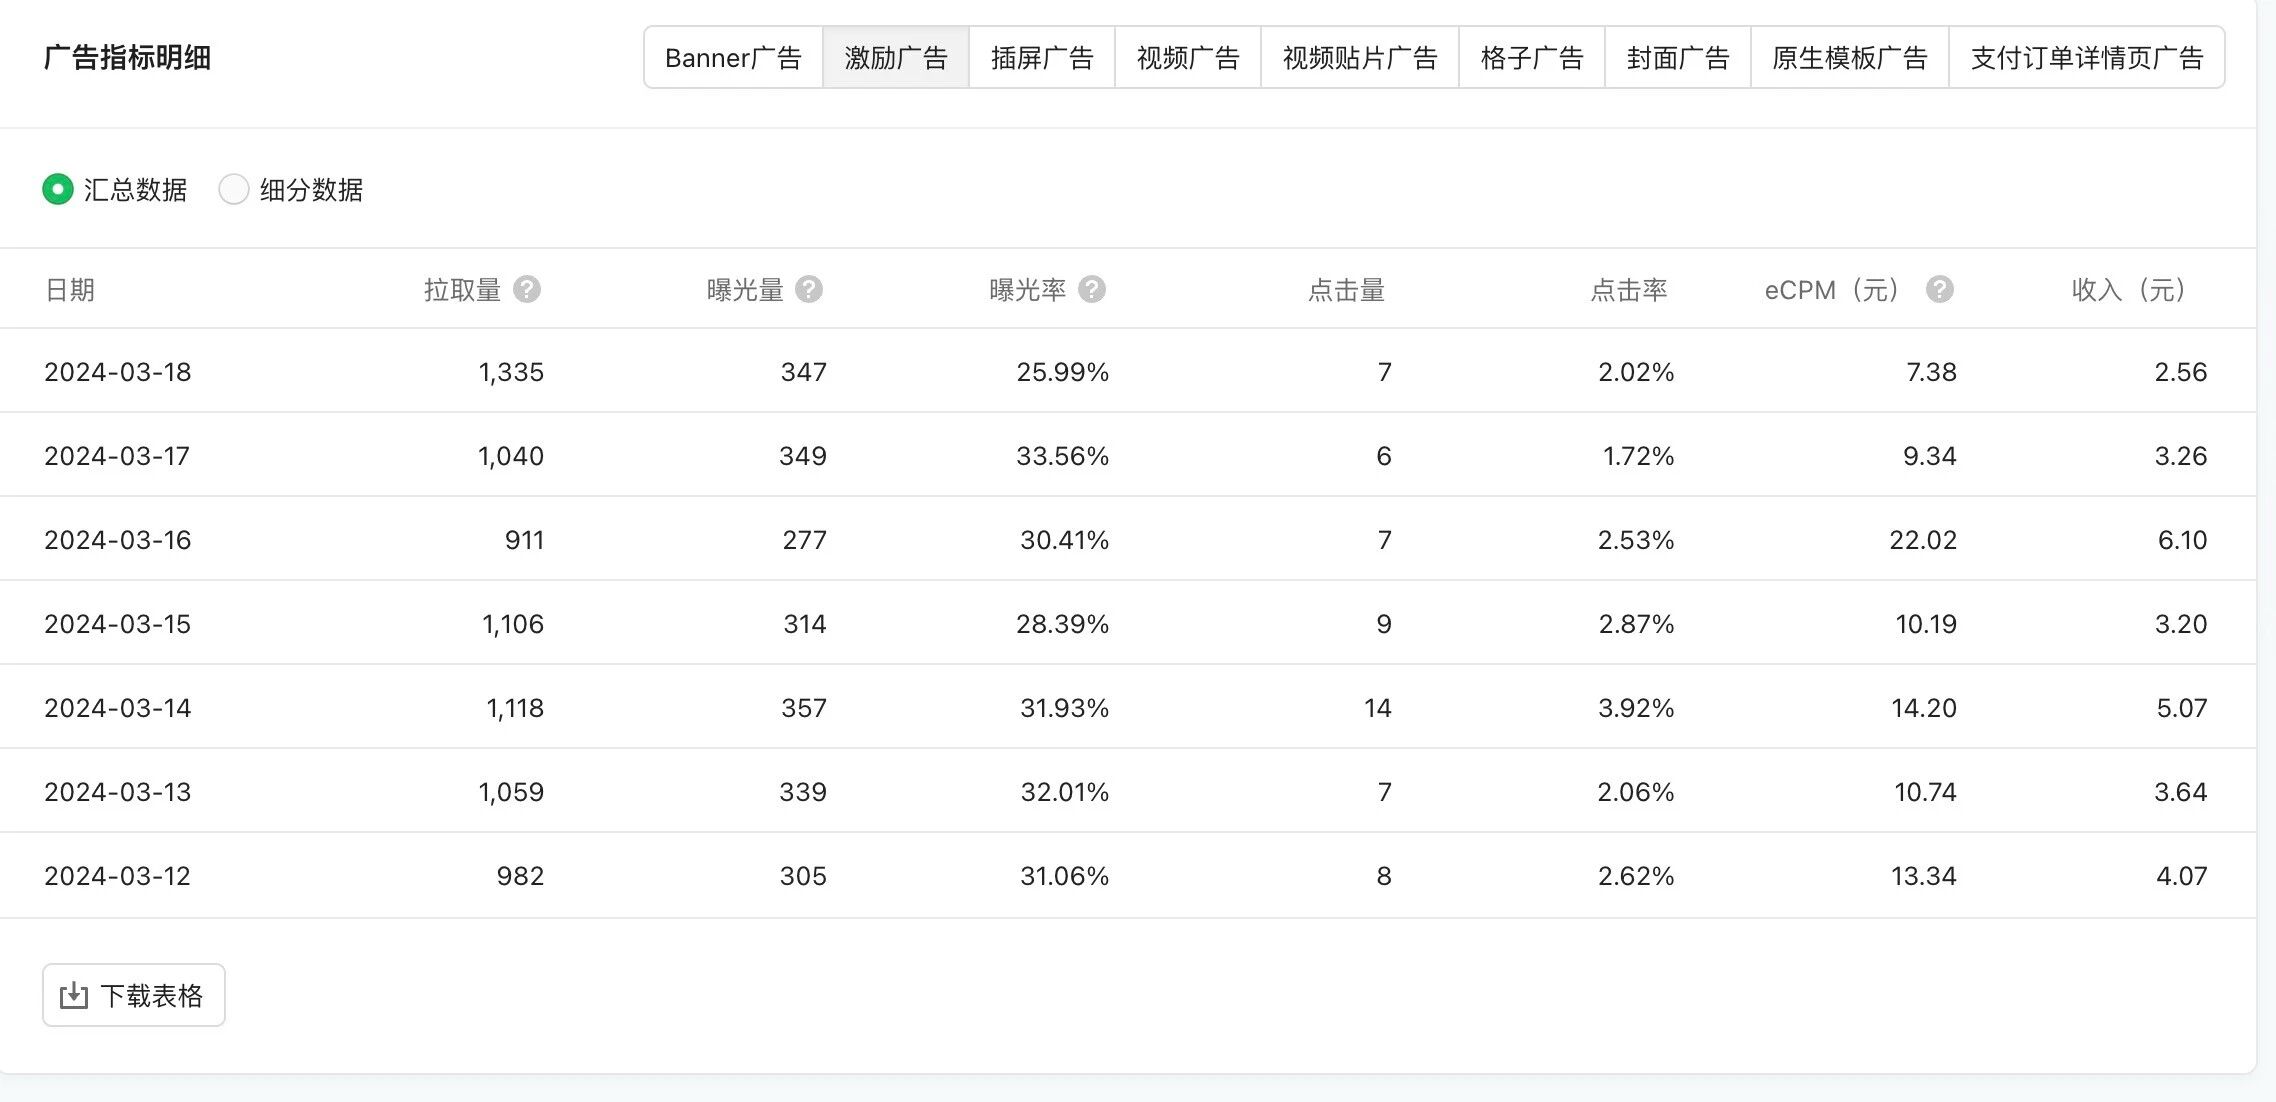Select the 汇总数据 radio button
The image size is (2276, 1102).
point(58,189)
